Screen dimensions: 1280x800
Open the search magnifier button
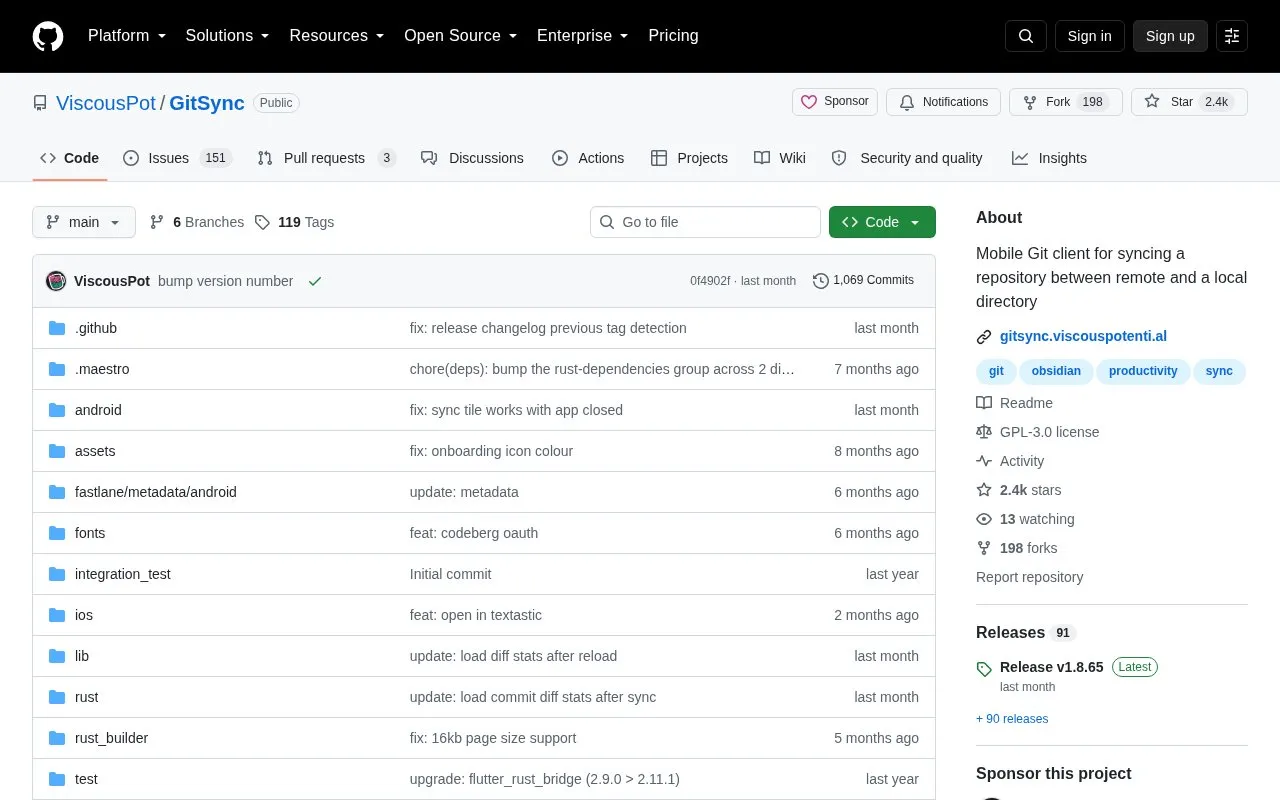[x=1026, y=36]
